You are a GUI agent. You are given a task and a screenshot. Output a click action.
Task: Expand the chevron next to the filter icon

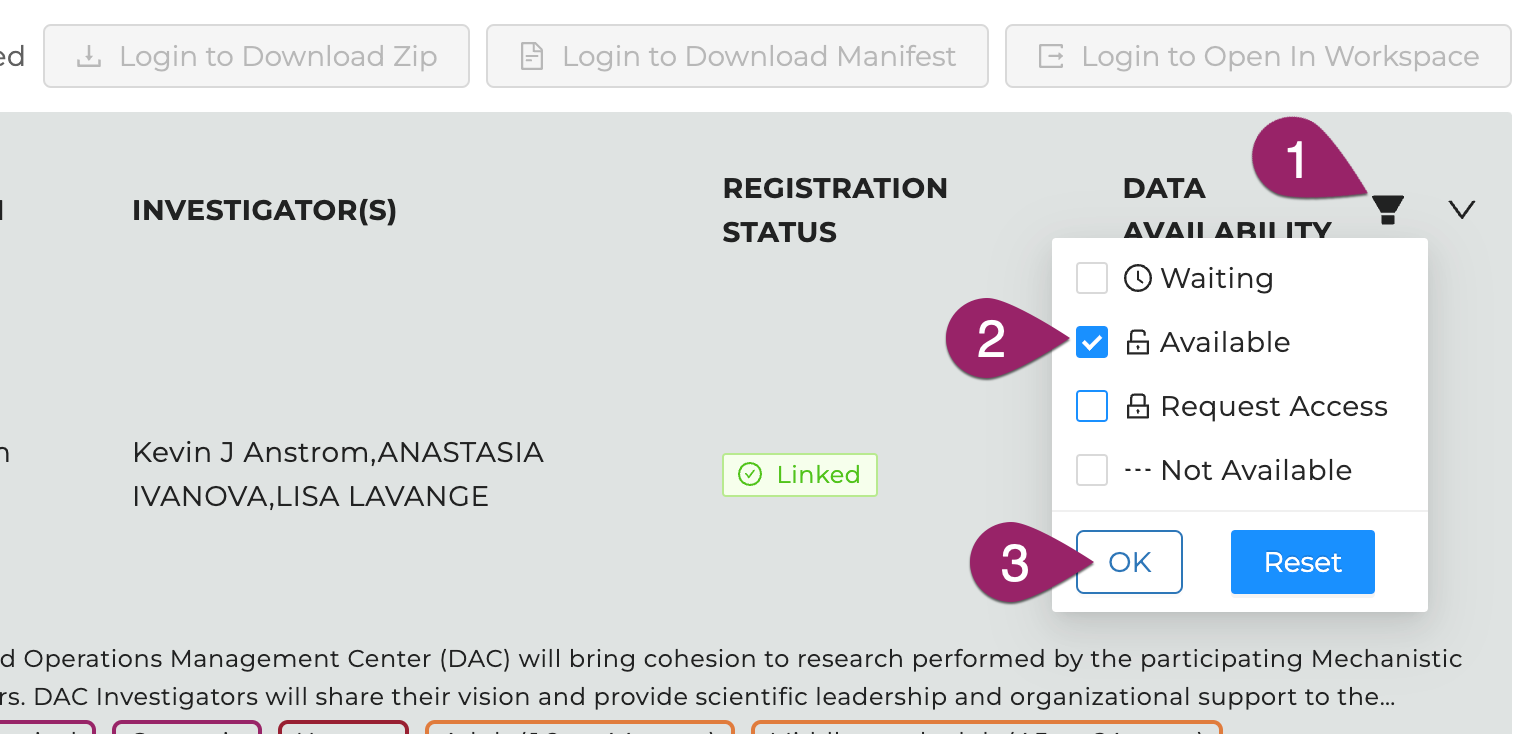1462,209
